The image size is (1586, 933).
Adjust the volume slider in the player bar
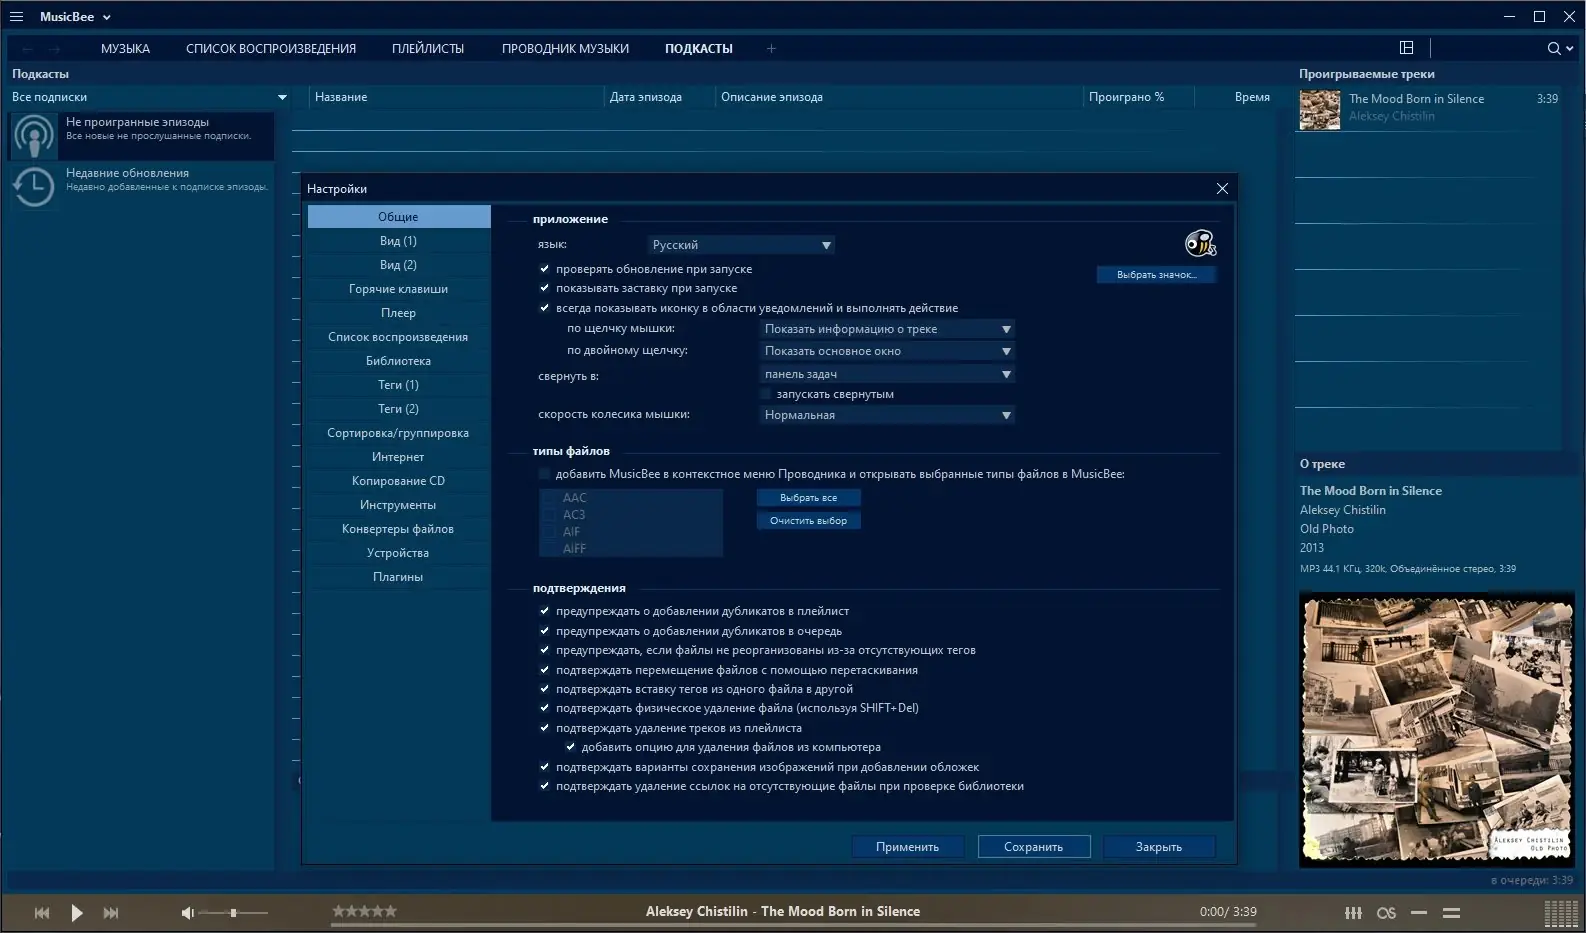(x=233, y=913)
